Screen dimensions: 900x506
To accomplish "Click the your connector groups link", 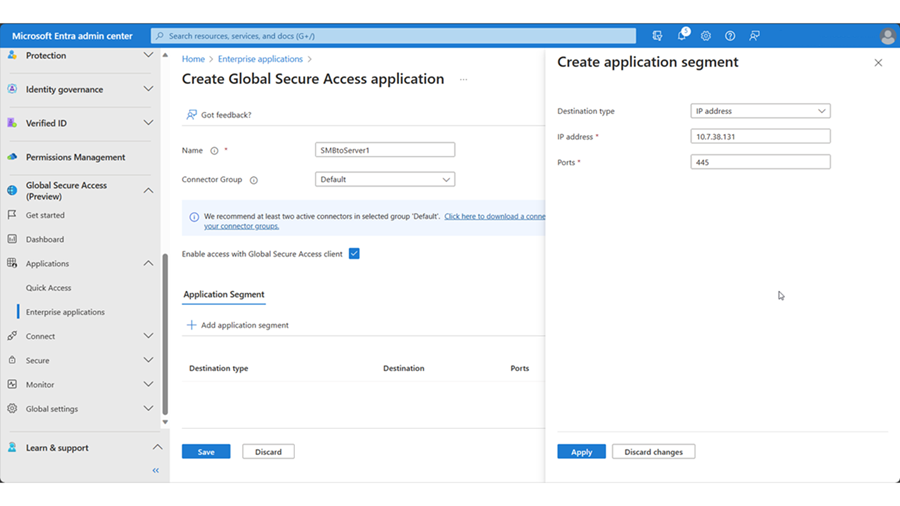I will click(x=241, y=226).
